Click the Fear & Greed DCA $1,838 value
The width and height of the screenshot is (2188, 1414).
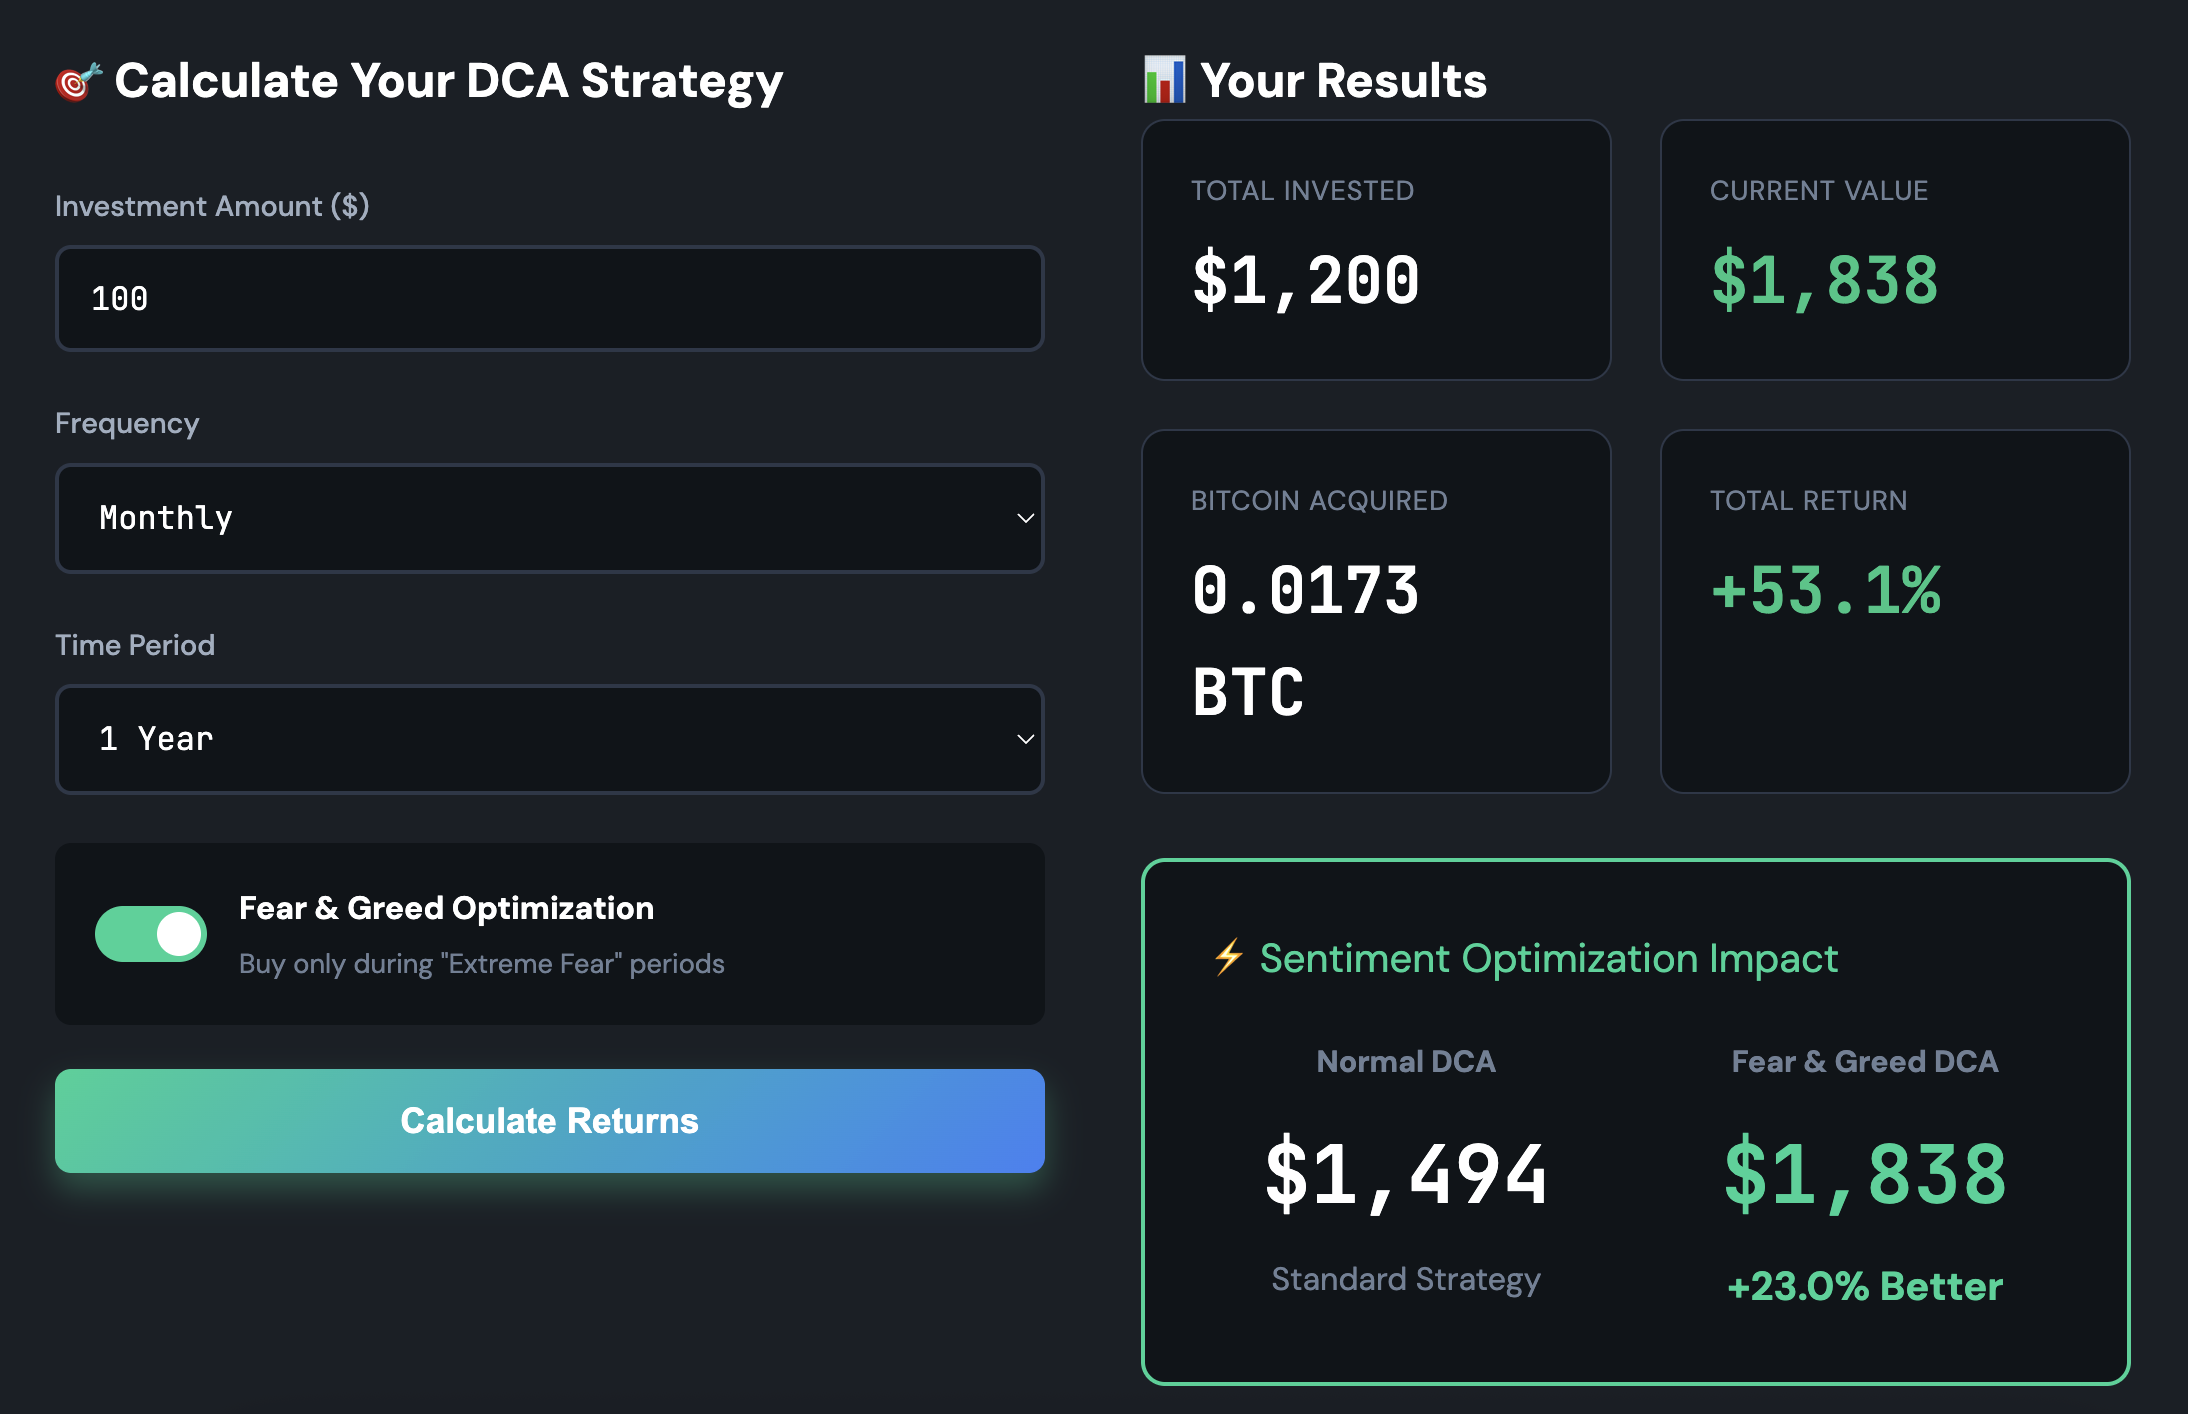[x=1864, y=1176]
